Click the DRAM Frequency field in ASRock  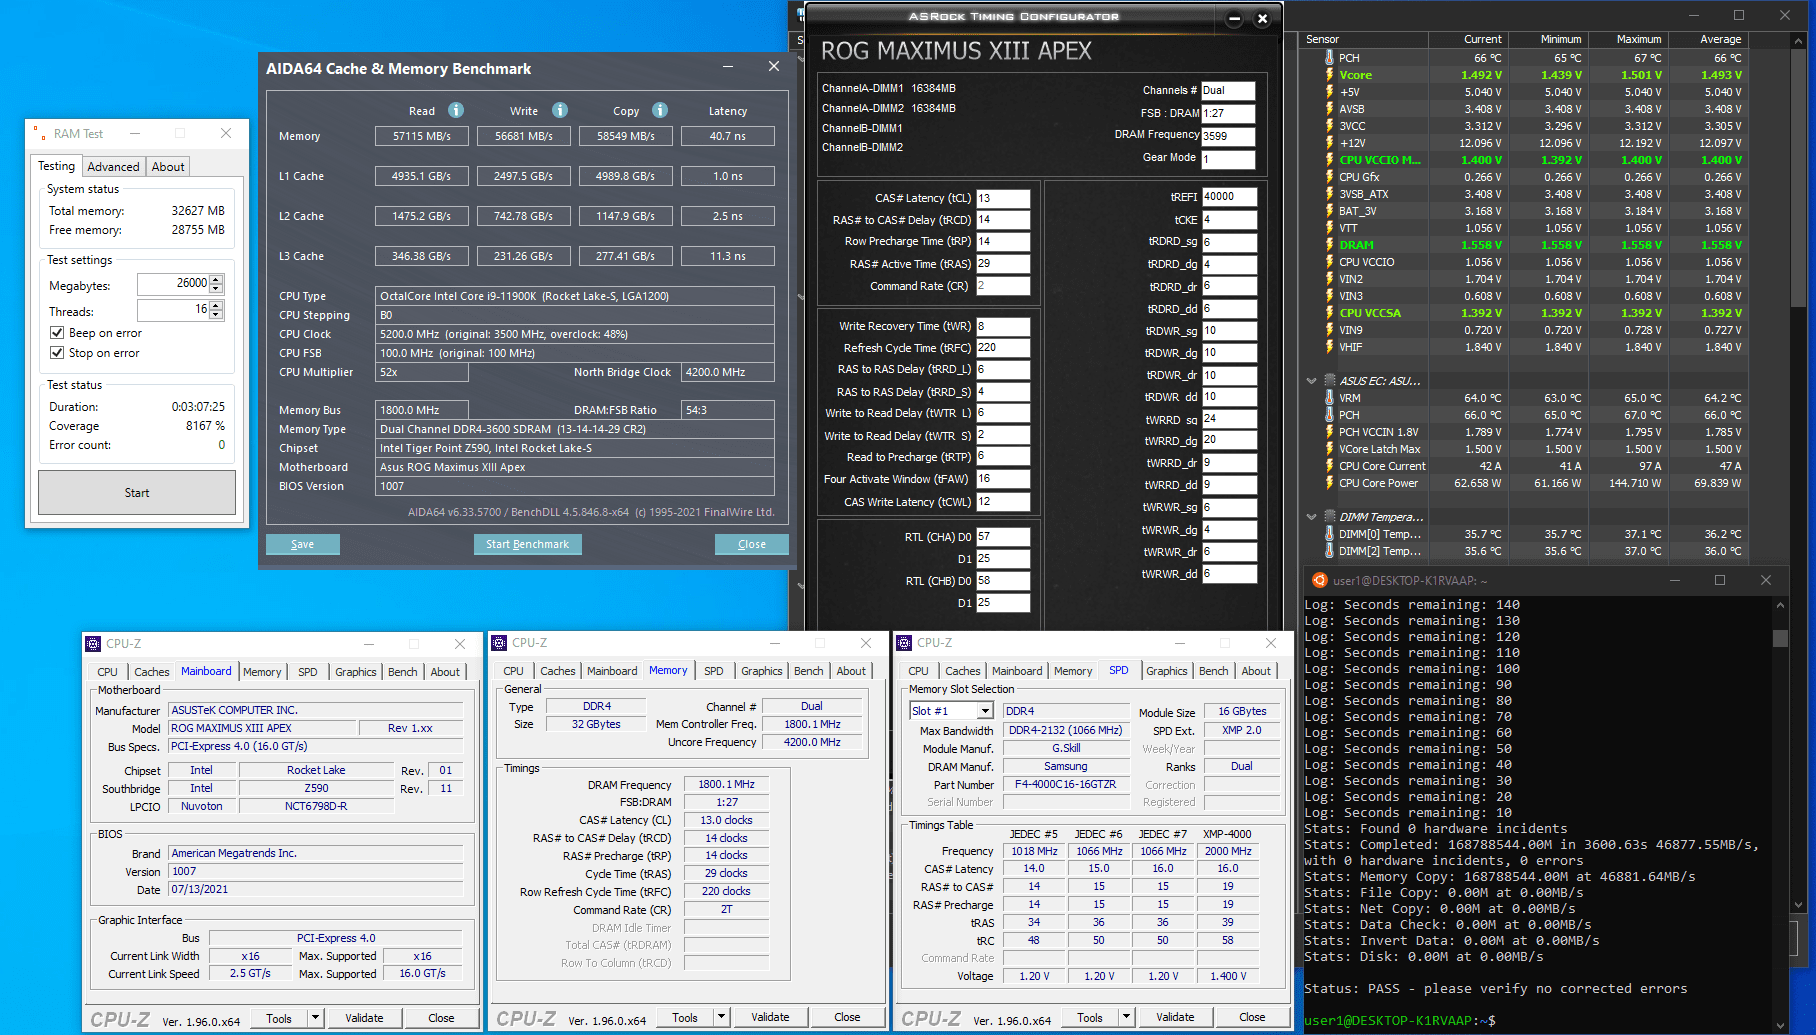pos(1228,136)
